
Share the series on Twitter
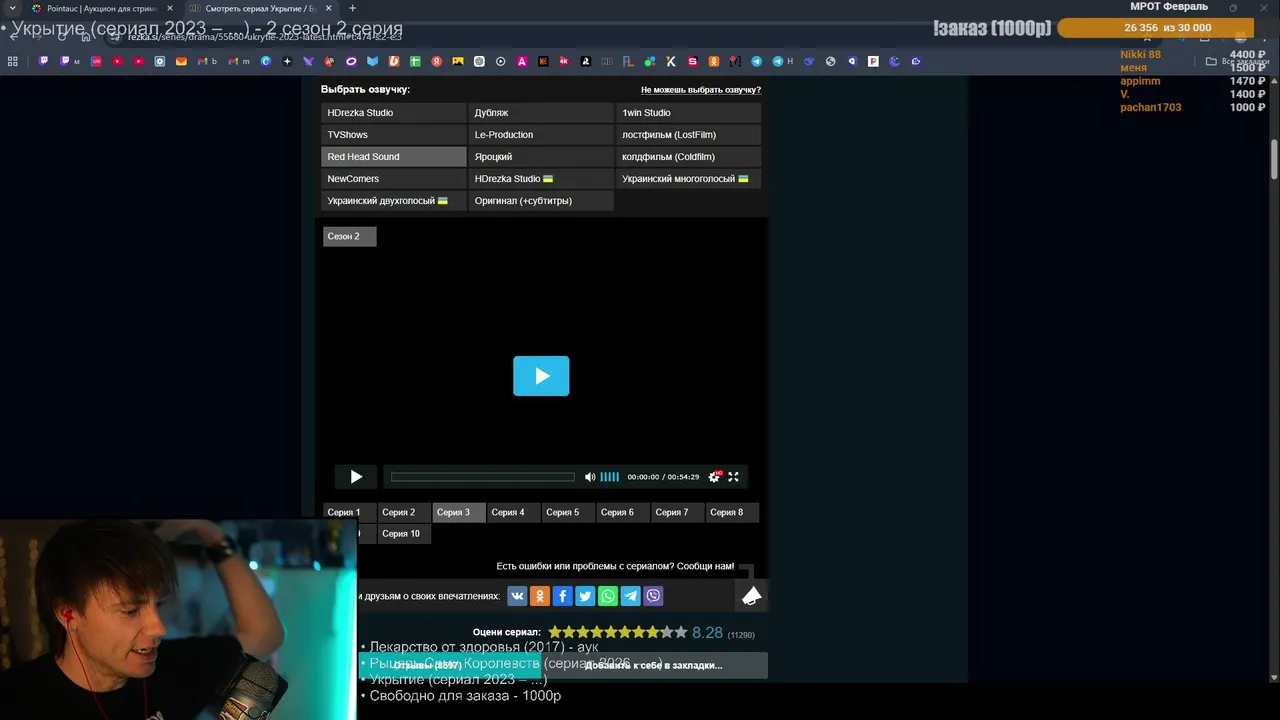click(585, 596)
